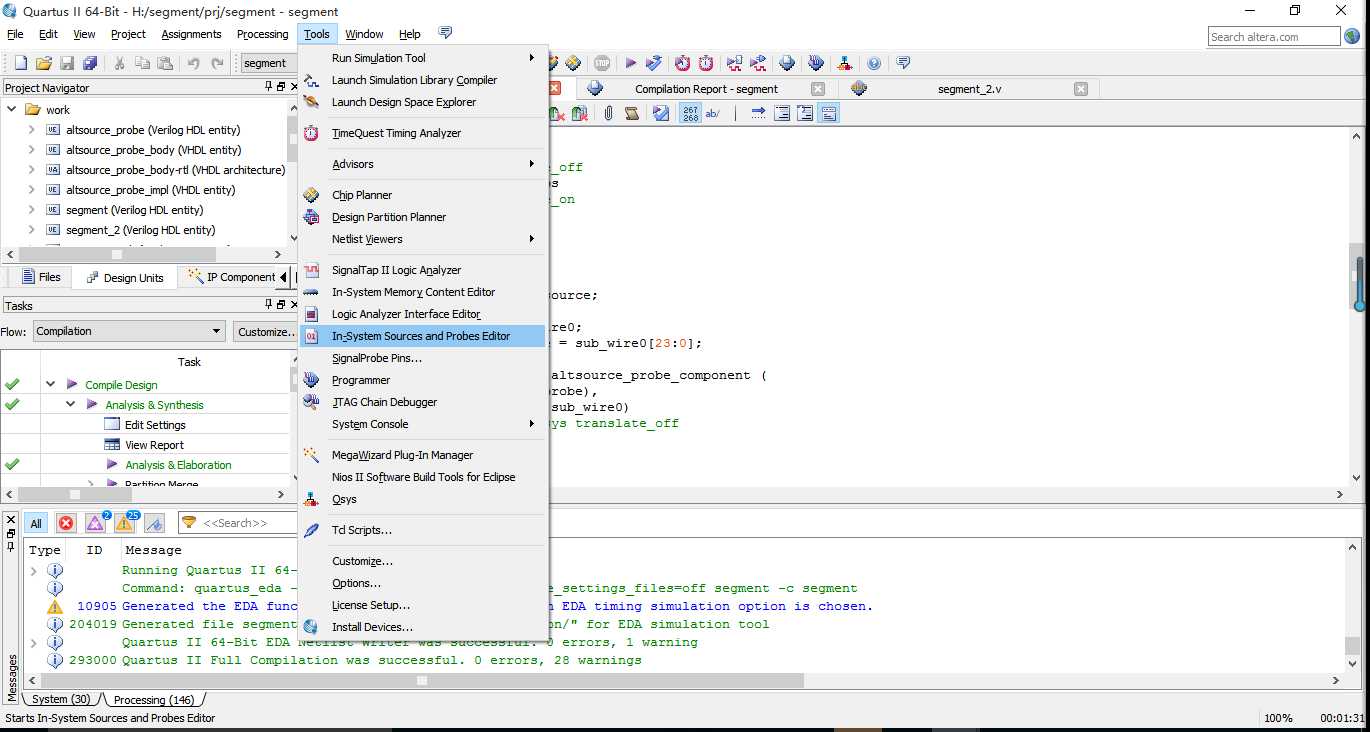Screen dimensions: 1370x732
Task: Switch to Processing (146) messages tab
Action: 153,700
